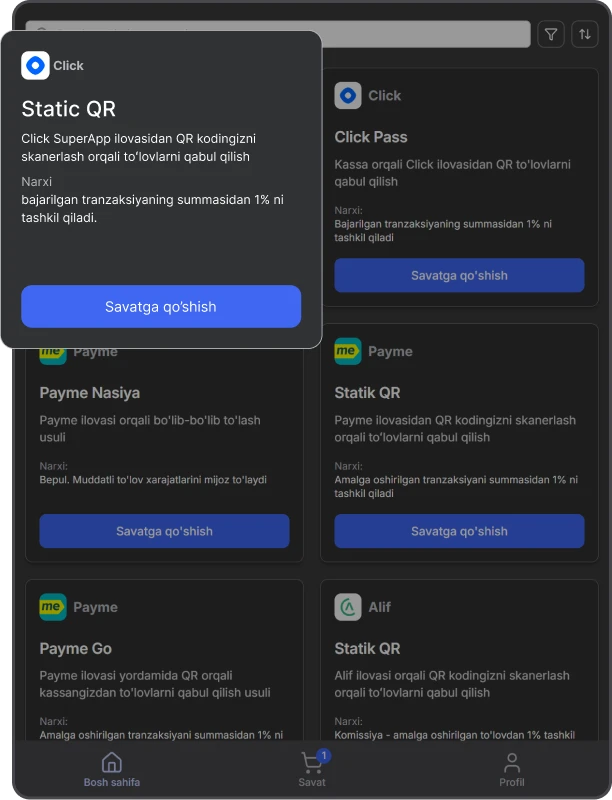
Task: Click the Click logo in Static QR popup
Action: [35, 65]
